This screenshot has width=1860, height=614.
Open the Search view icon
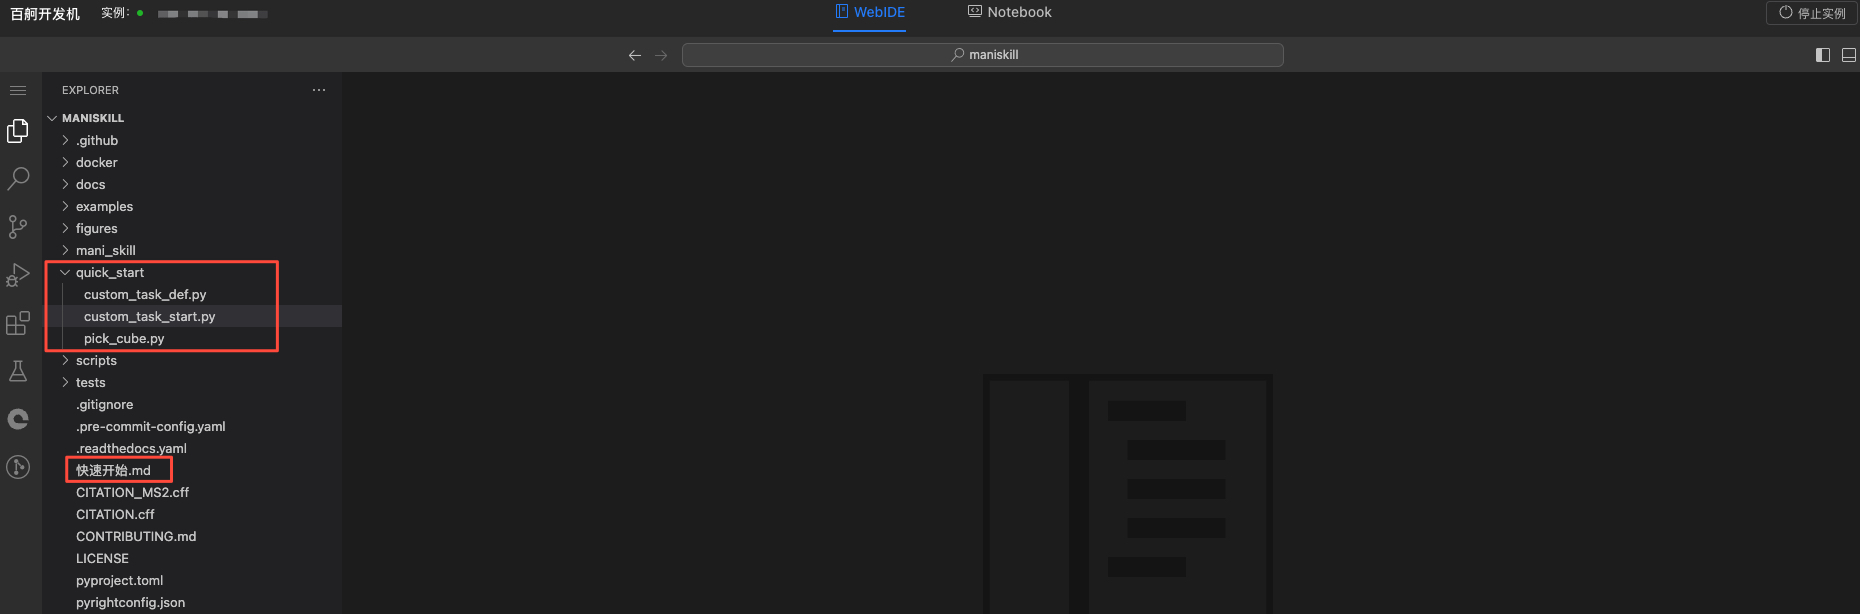[x=18, y=179]
